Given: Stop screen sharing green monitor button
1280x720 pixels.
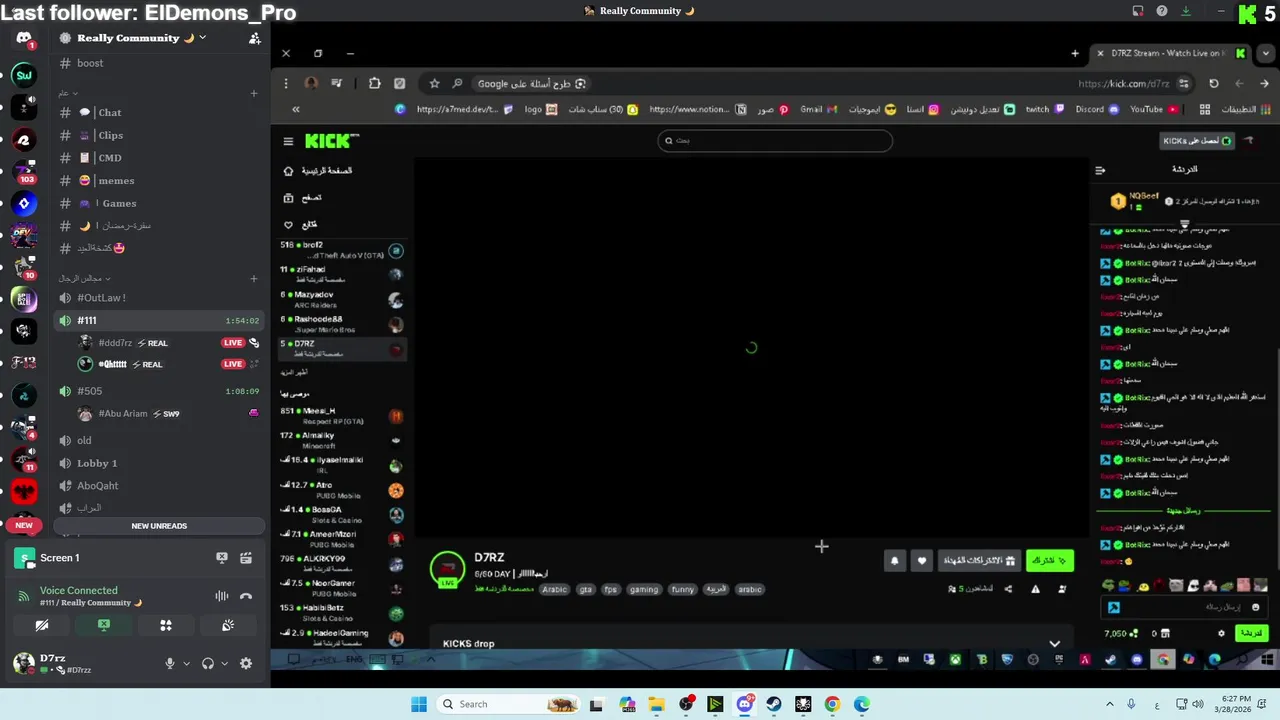Looking at the screenshot, I should 104,625.
